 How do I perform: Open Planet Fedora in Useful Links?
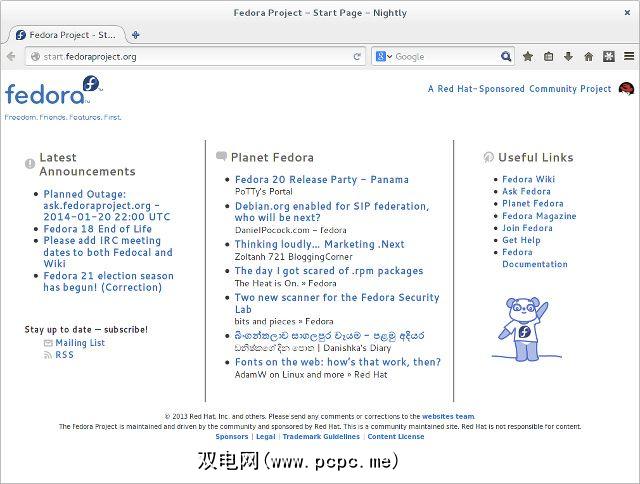point(533,203)
